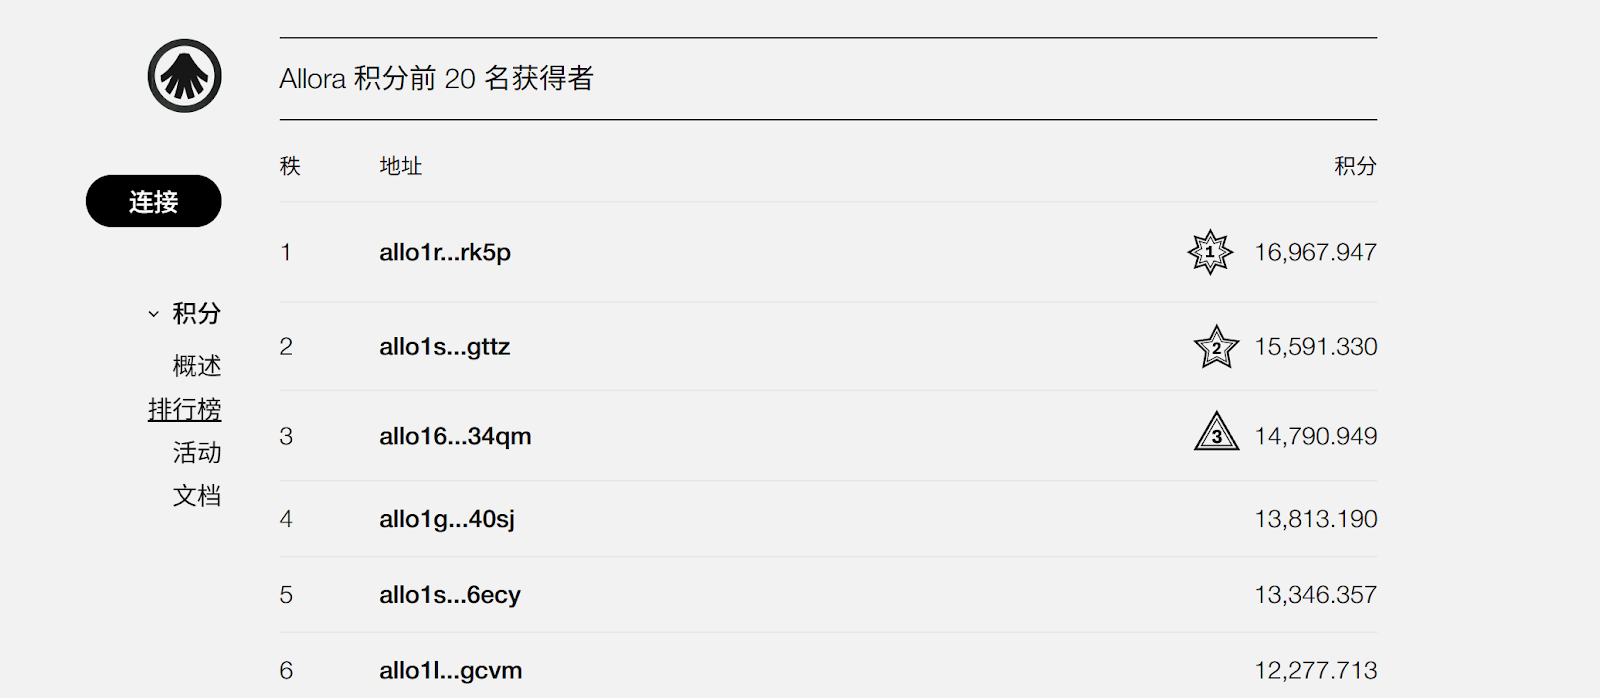1600x698 pixels.
Task: Click the third-place triangle badge
Action: [1216, 432]
